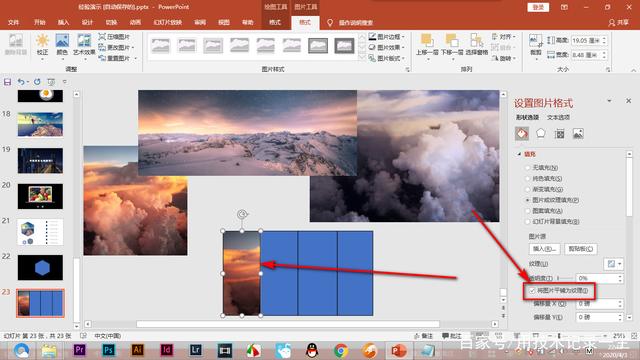
Task: Open the Align (对齐) dropdown
Action: pyautogui.click(x=504, y=37)
